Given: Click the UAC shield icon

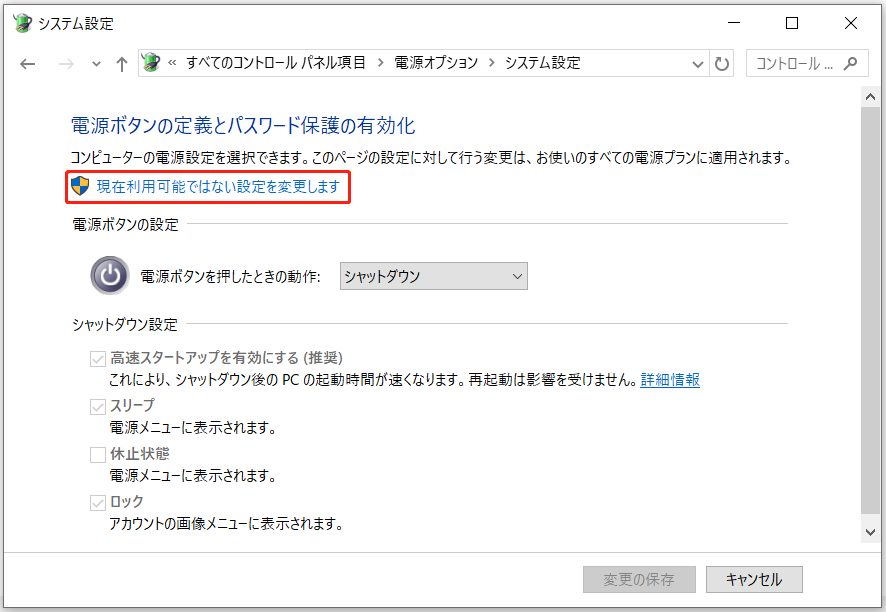Looking at the screenshot, I should coord(77,187).
